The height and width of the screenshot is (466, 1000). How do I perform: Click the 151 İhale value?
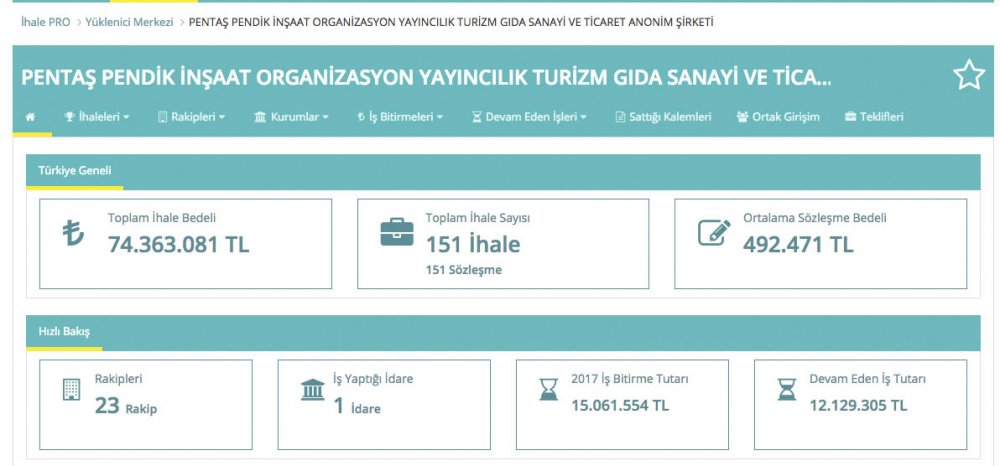point(473,245)
